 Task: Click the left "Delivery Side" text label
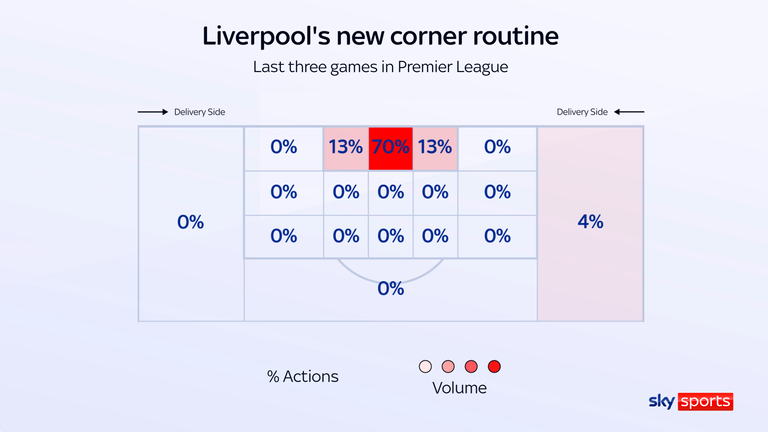click(x=200, y=112)
